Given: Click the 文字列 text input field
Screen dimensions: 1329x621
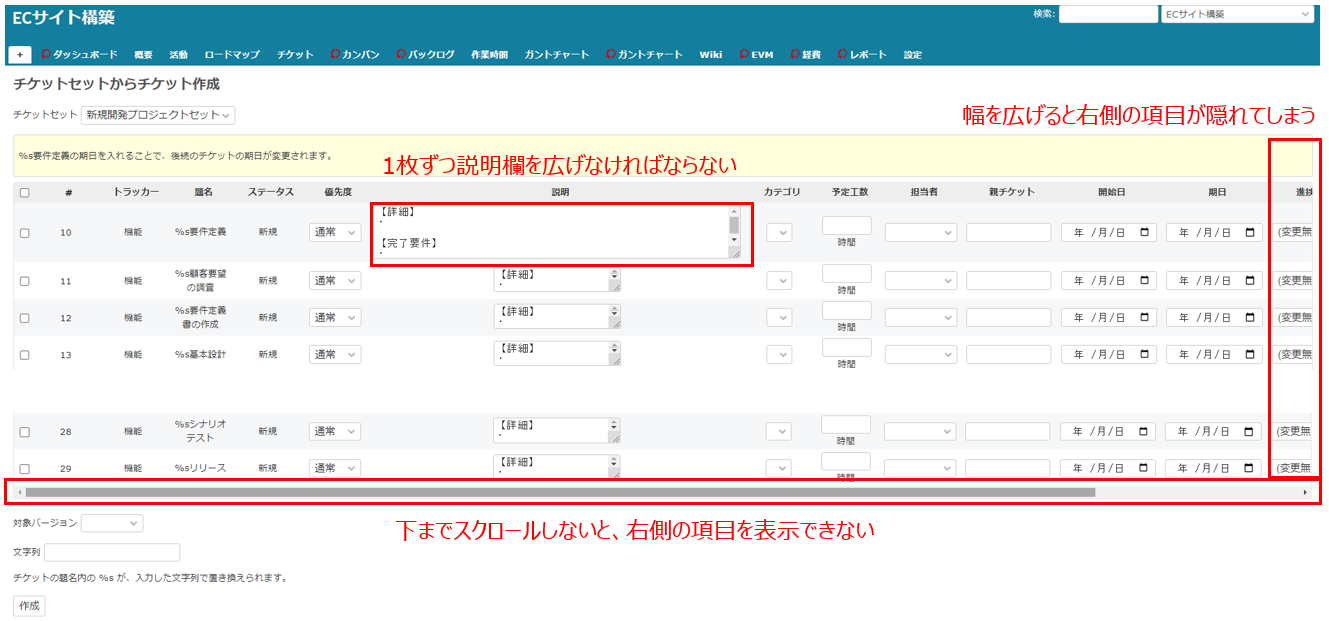Looking at the screenshot, I should click(112, 552).
